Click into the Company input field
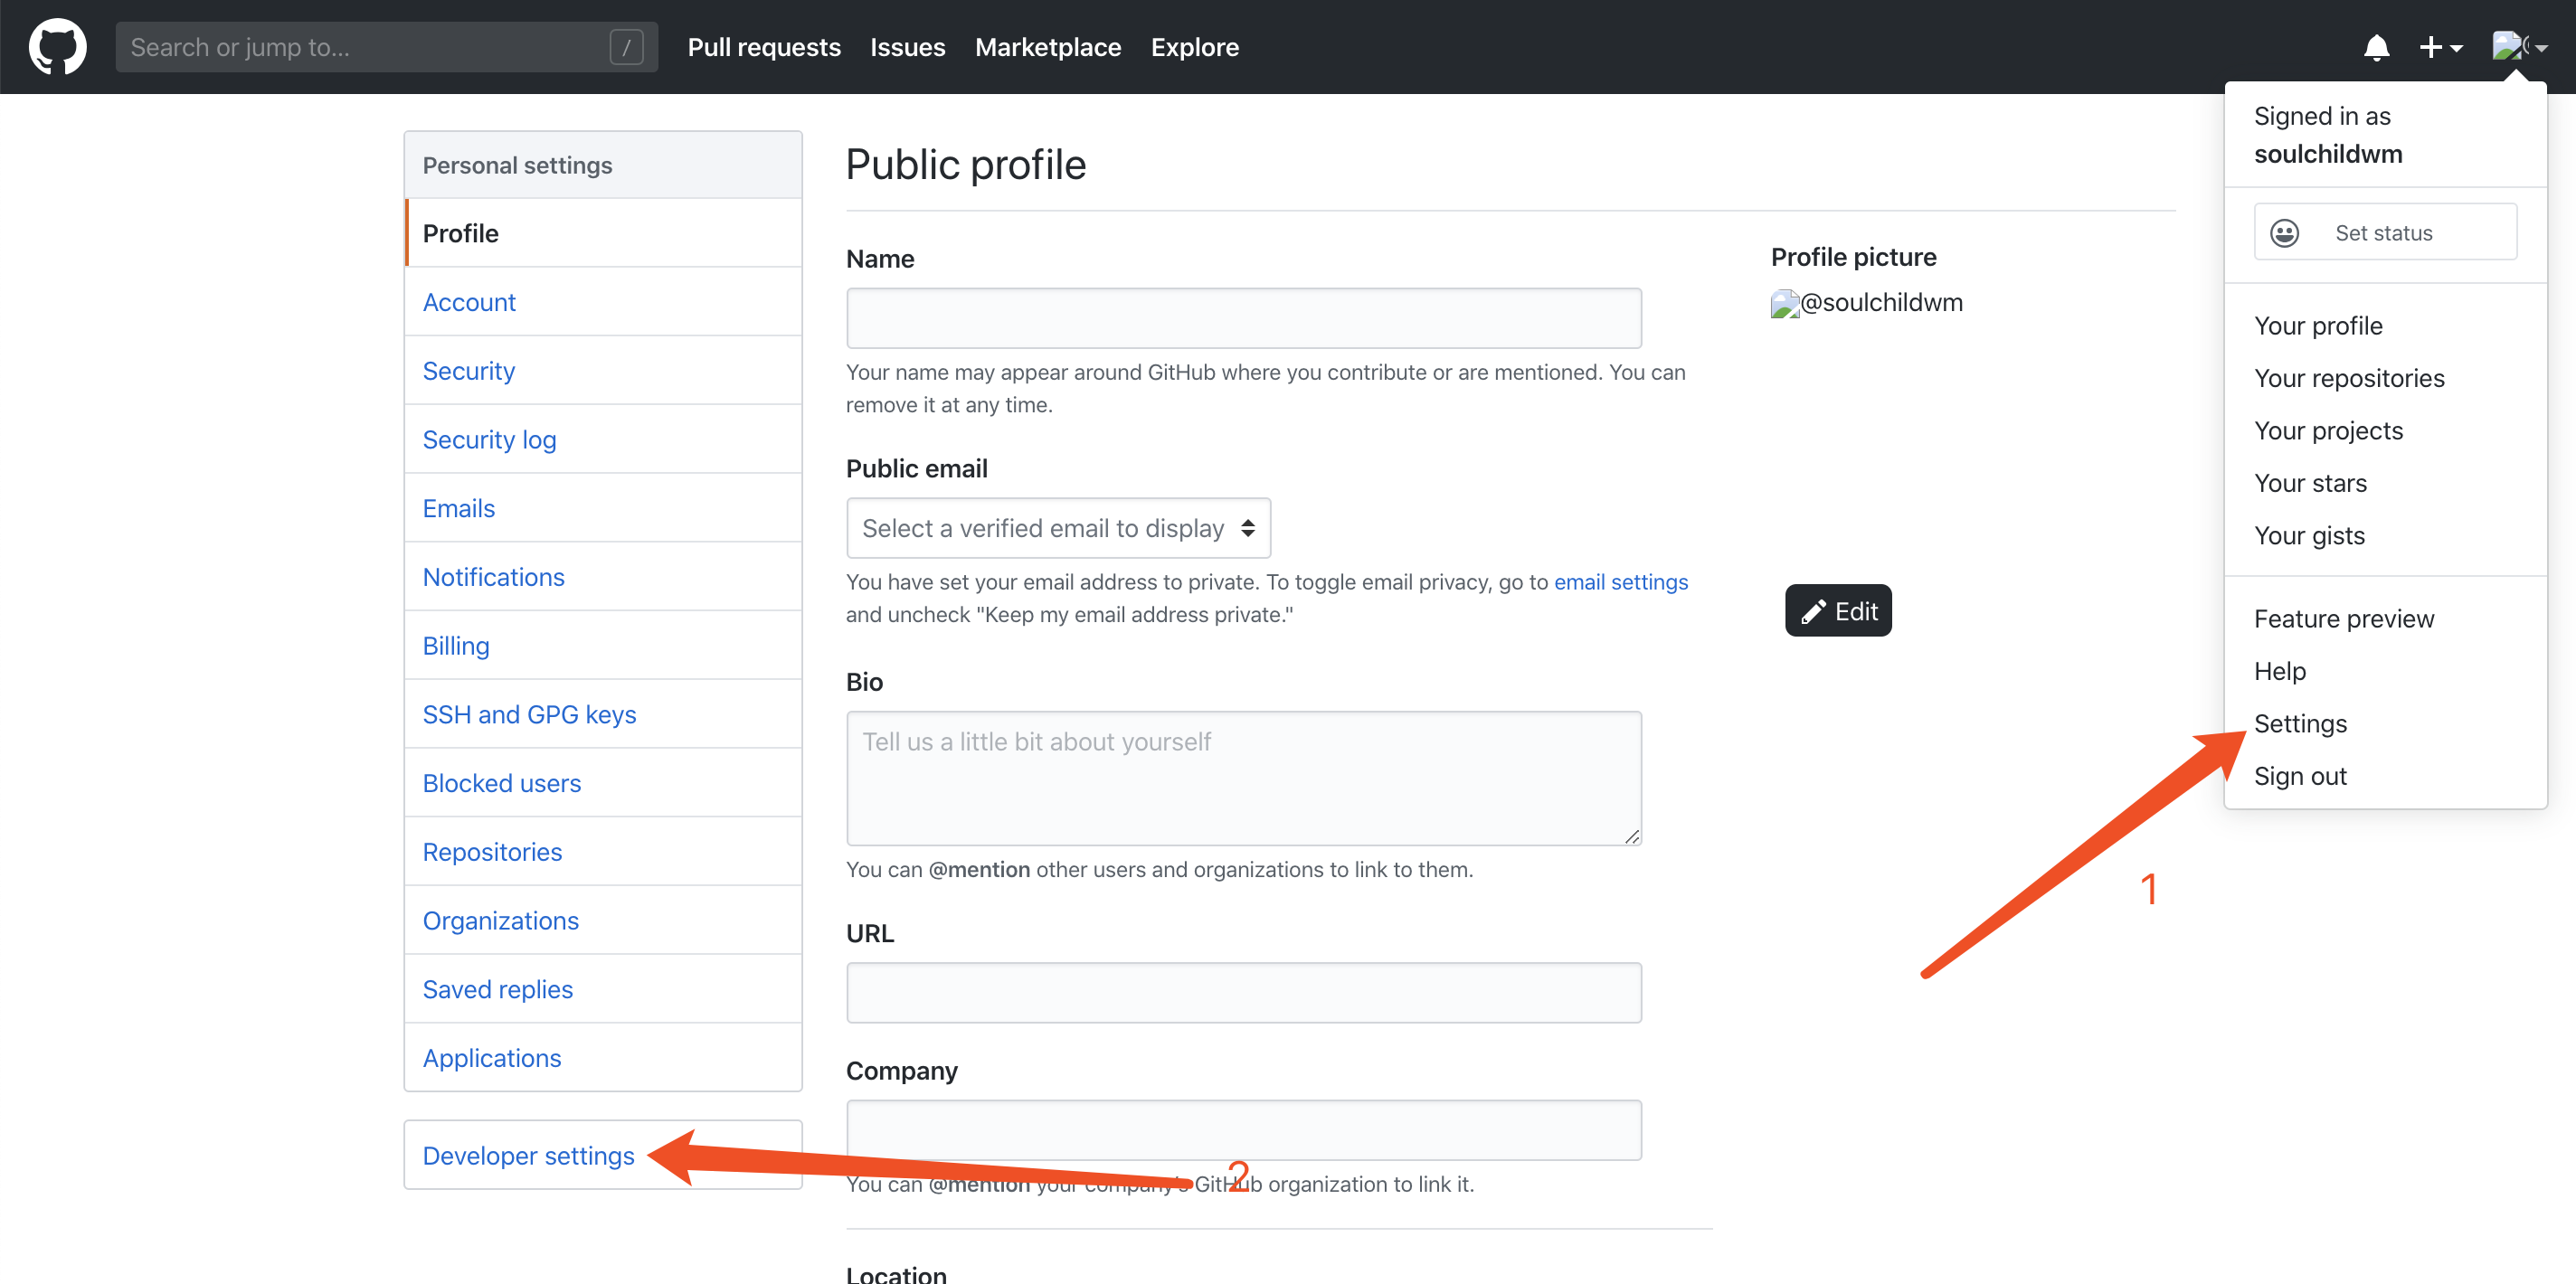 (x=1243, y=1130)
